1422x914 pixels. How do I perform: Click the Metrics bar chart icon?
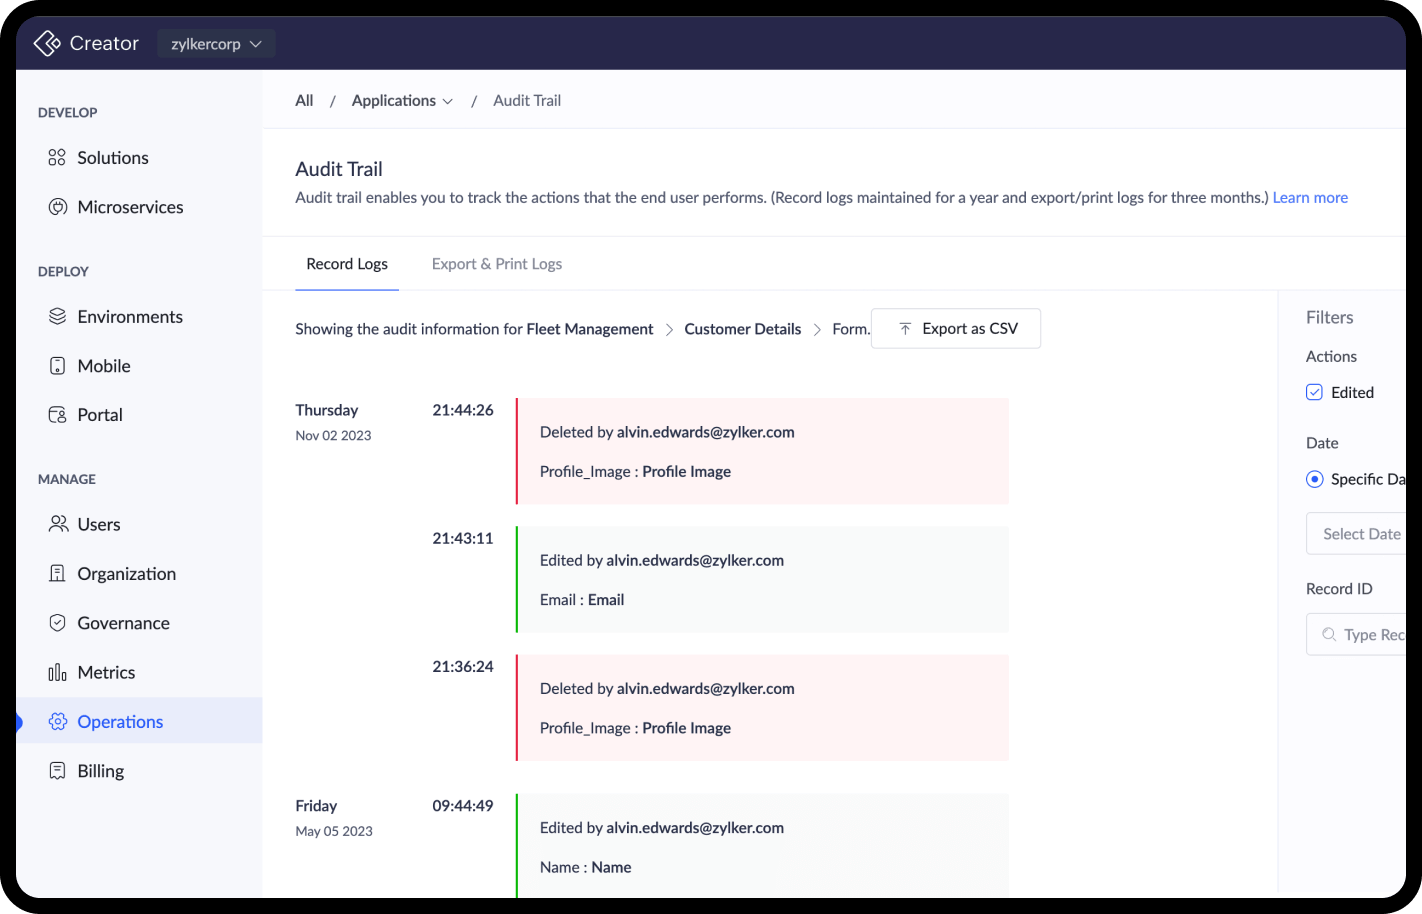(x=58, y=672)
